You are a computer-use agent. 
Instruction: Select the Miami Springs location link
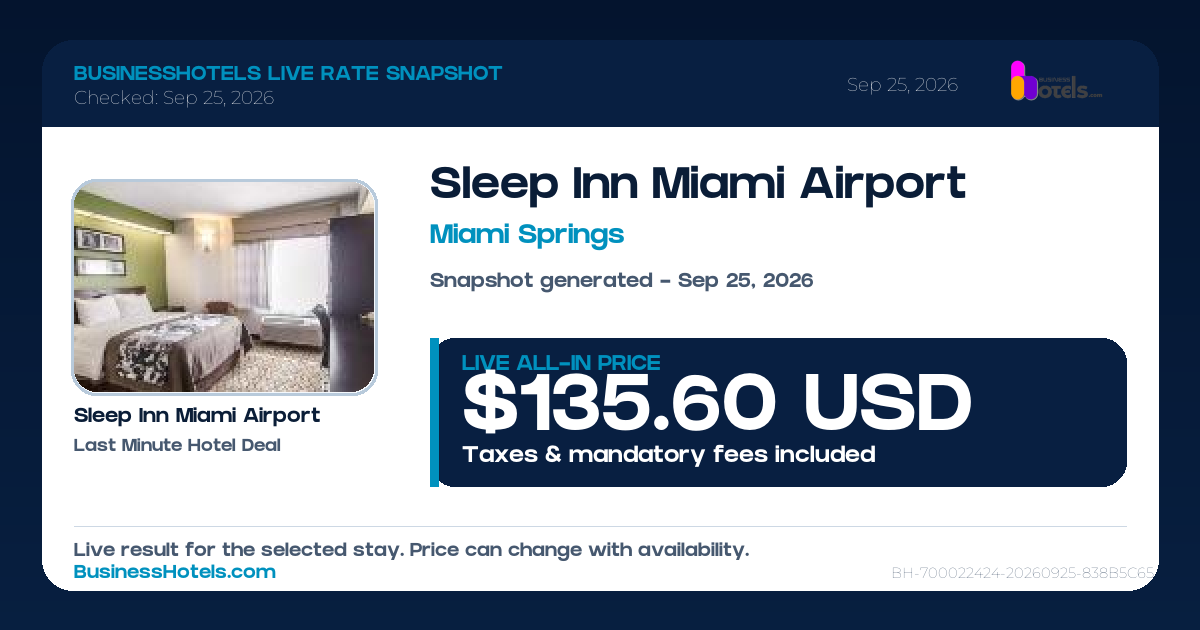coord(527,235)
